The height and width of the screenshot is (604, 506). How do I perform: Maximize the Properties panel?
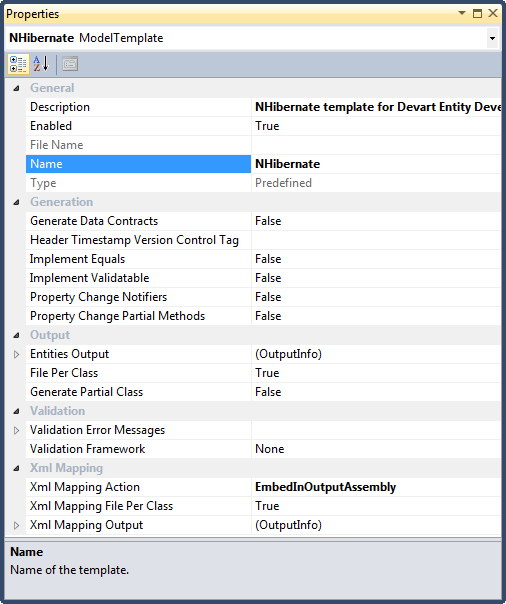[477, 13]
